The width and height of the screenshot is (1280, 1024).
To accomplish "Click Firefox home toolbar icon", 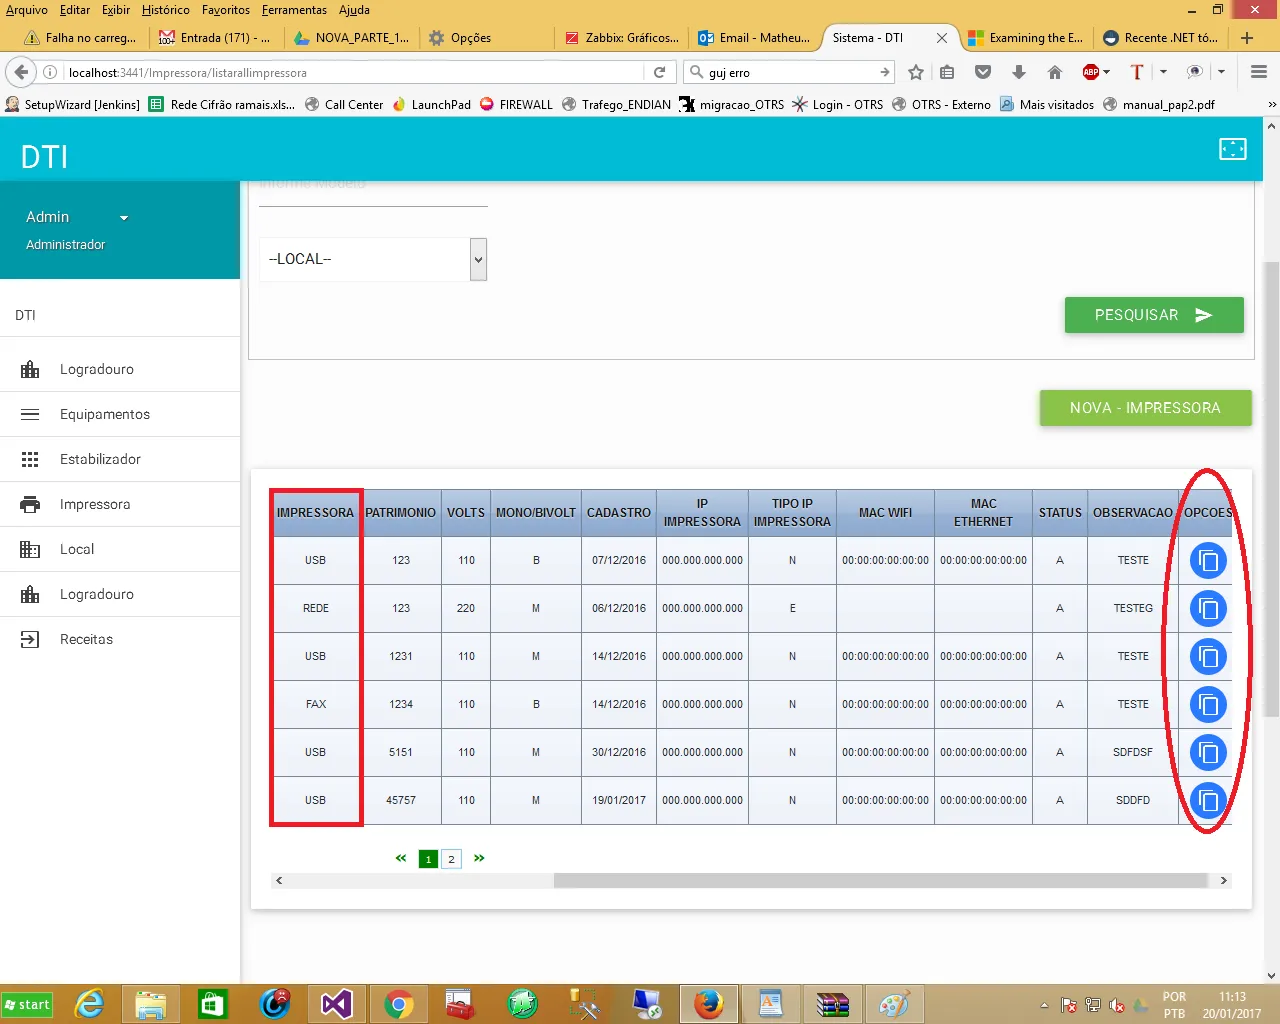I will pos(1054,72).
